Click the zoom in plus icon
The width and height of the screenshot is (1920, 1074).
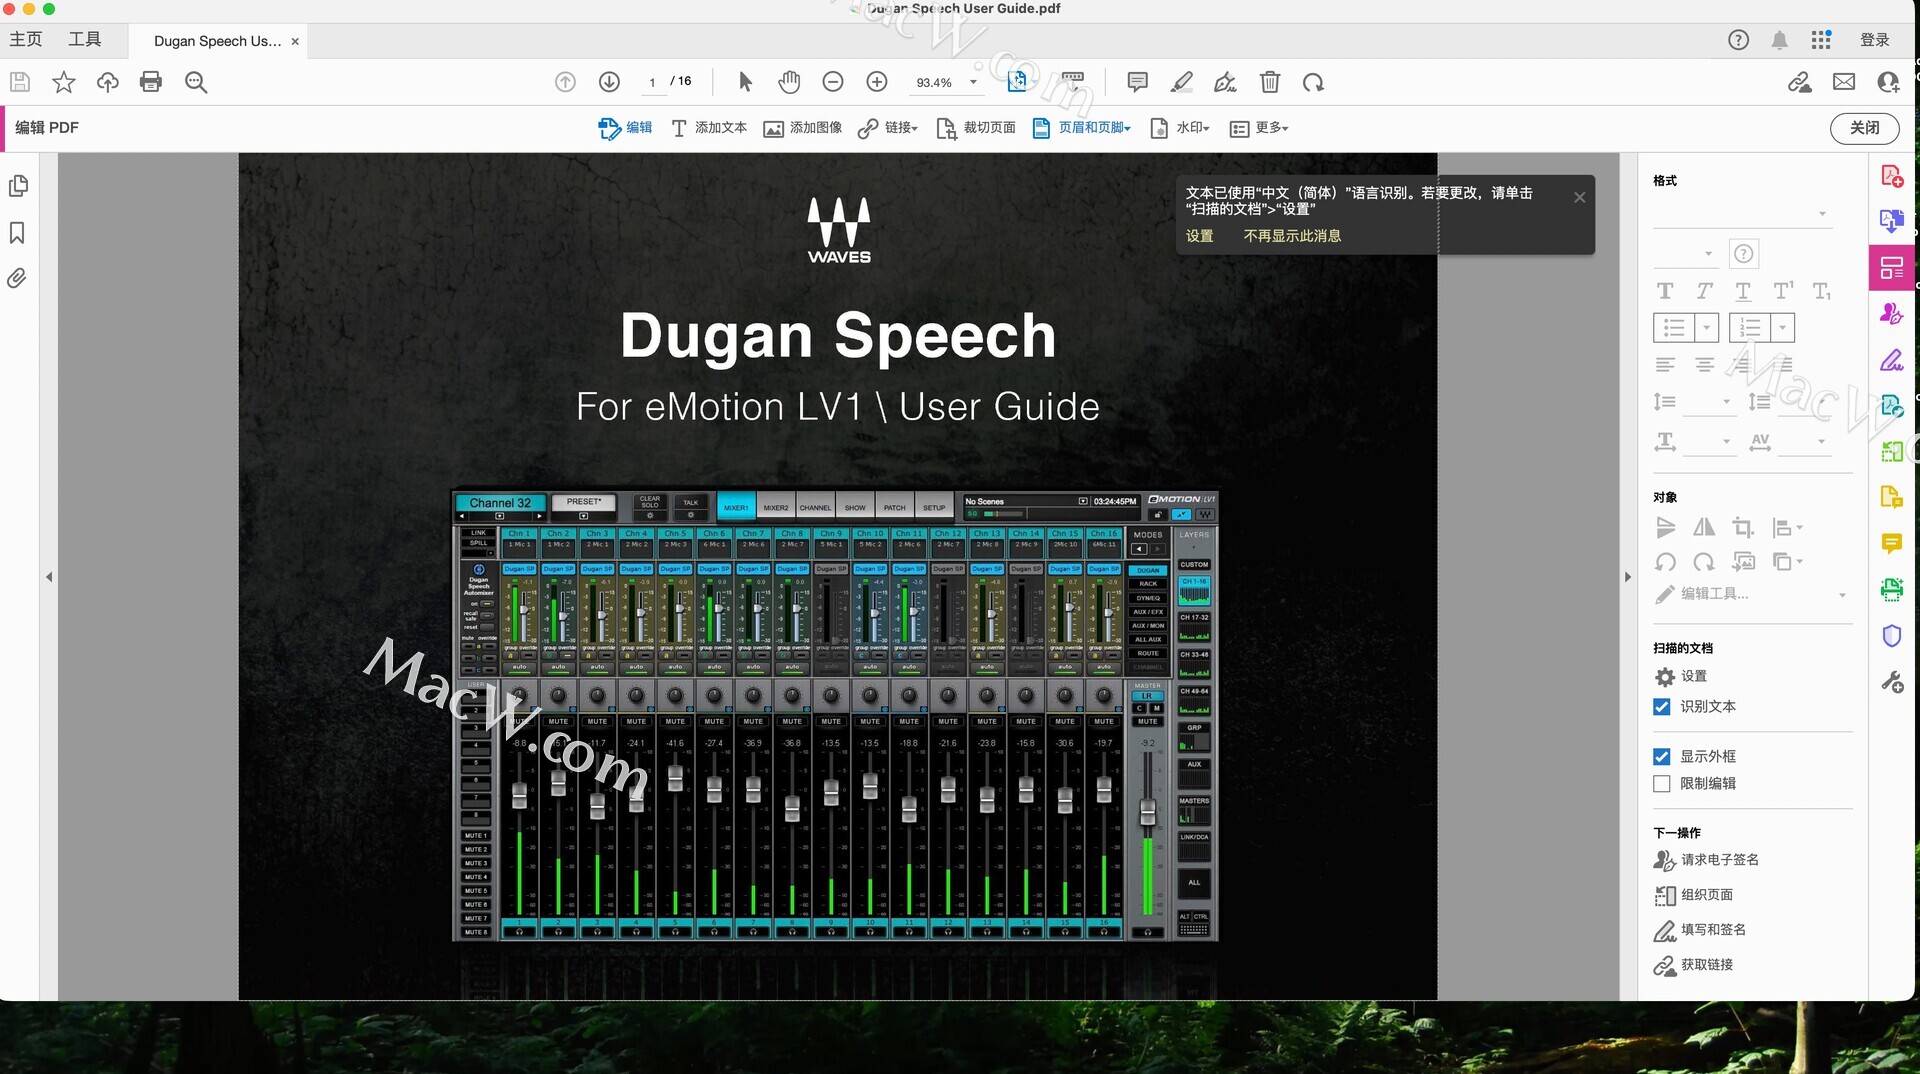tap(877, 82)
